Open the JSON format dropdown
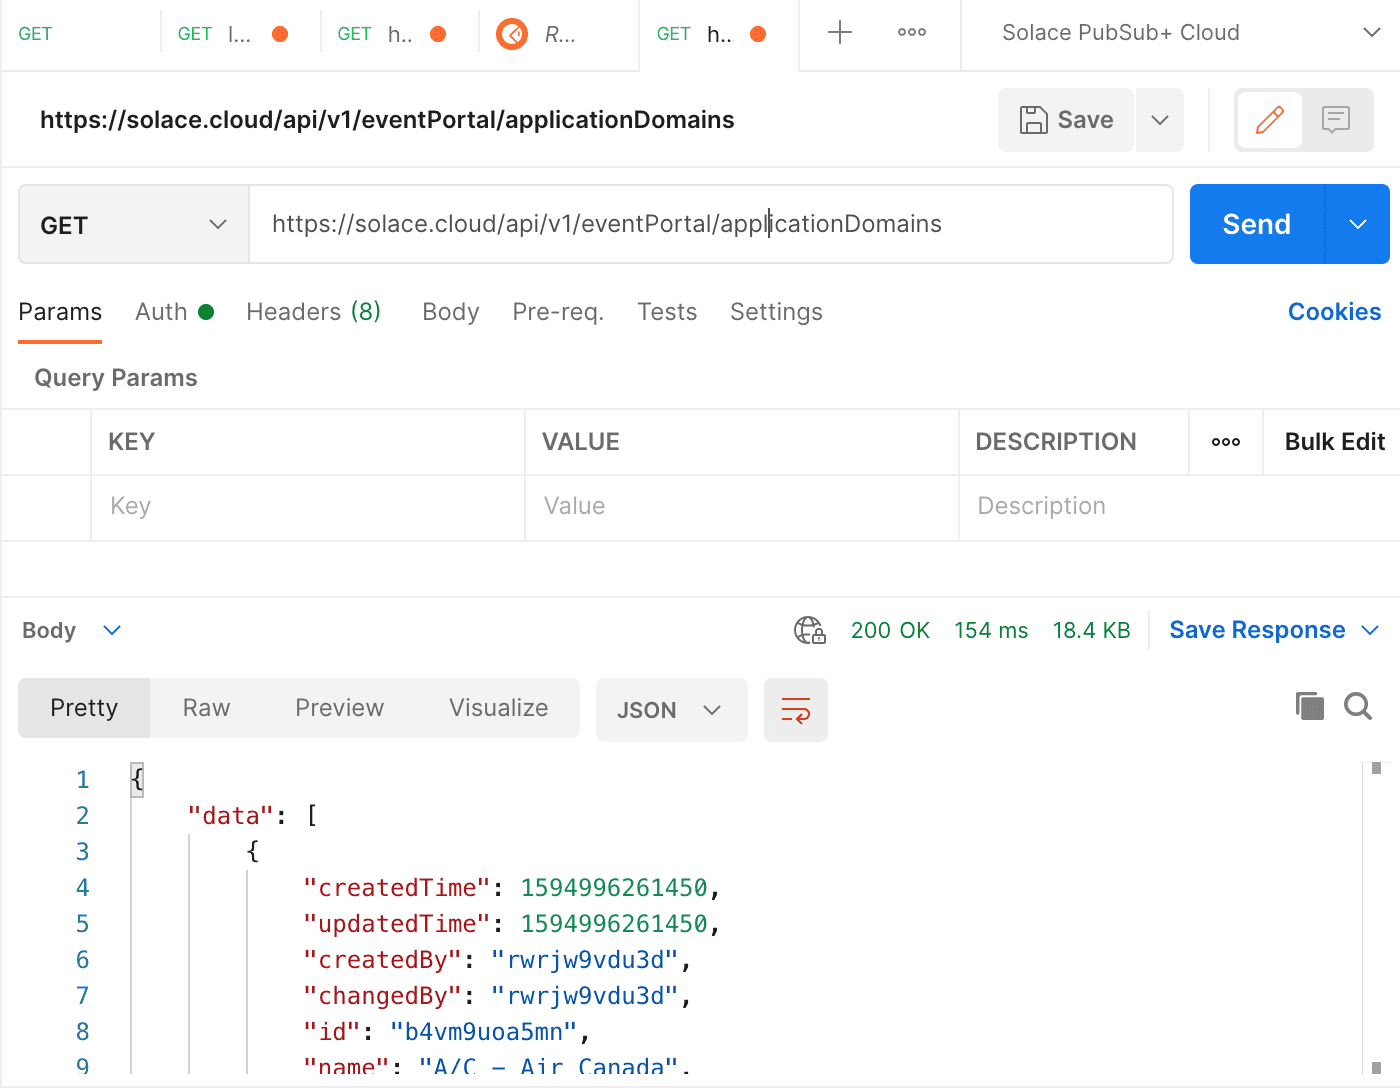The width and height of the screenshot is (1400, 1092). (x=670, y=710)
